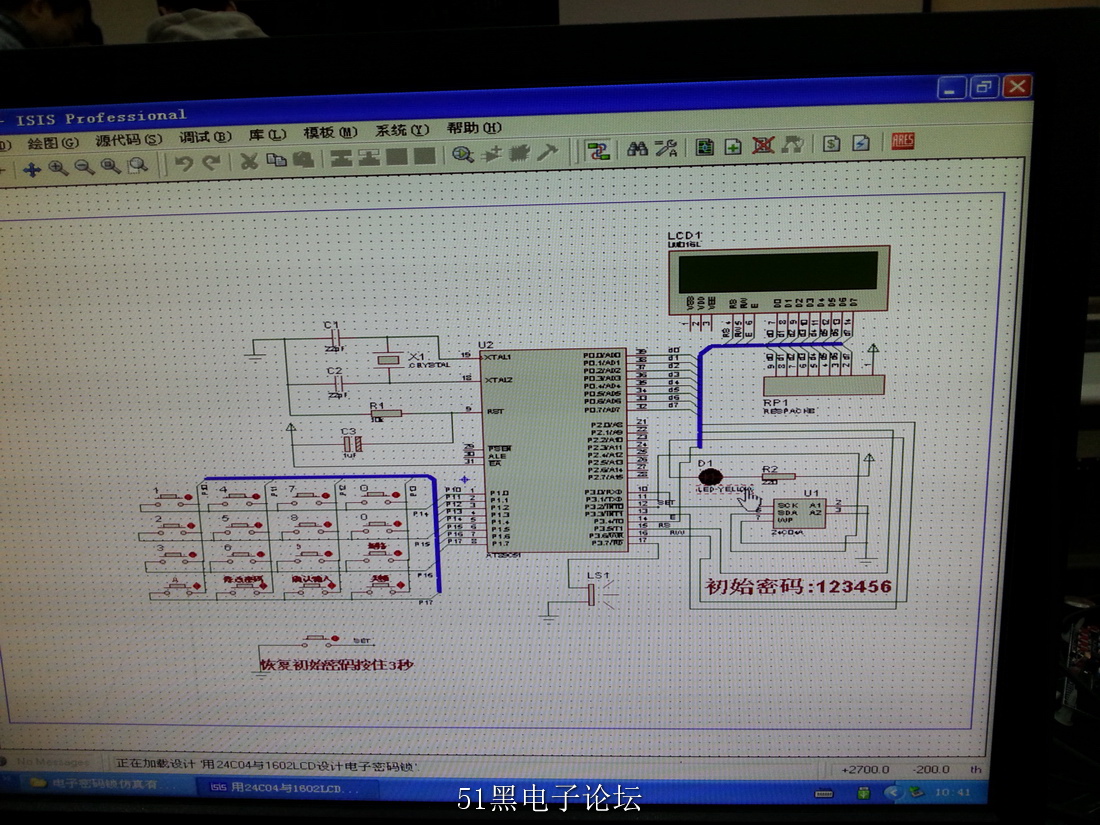Screen dimensions: 1100x825
Task: Click the red ARES netlist icon
Action: click(x=902, y=141)
